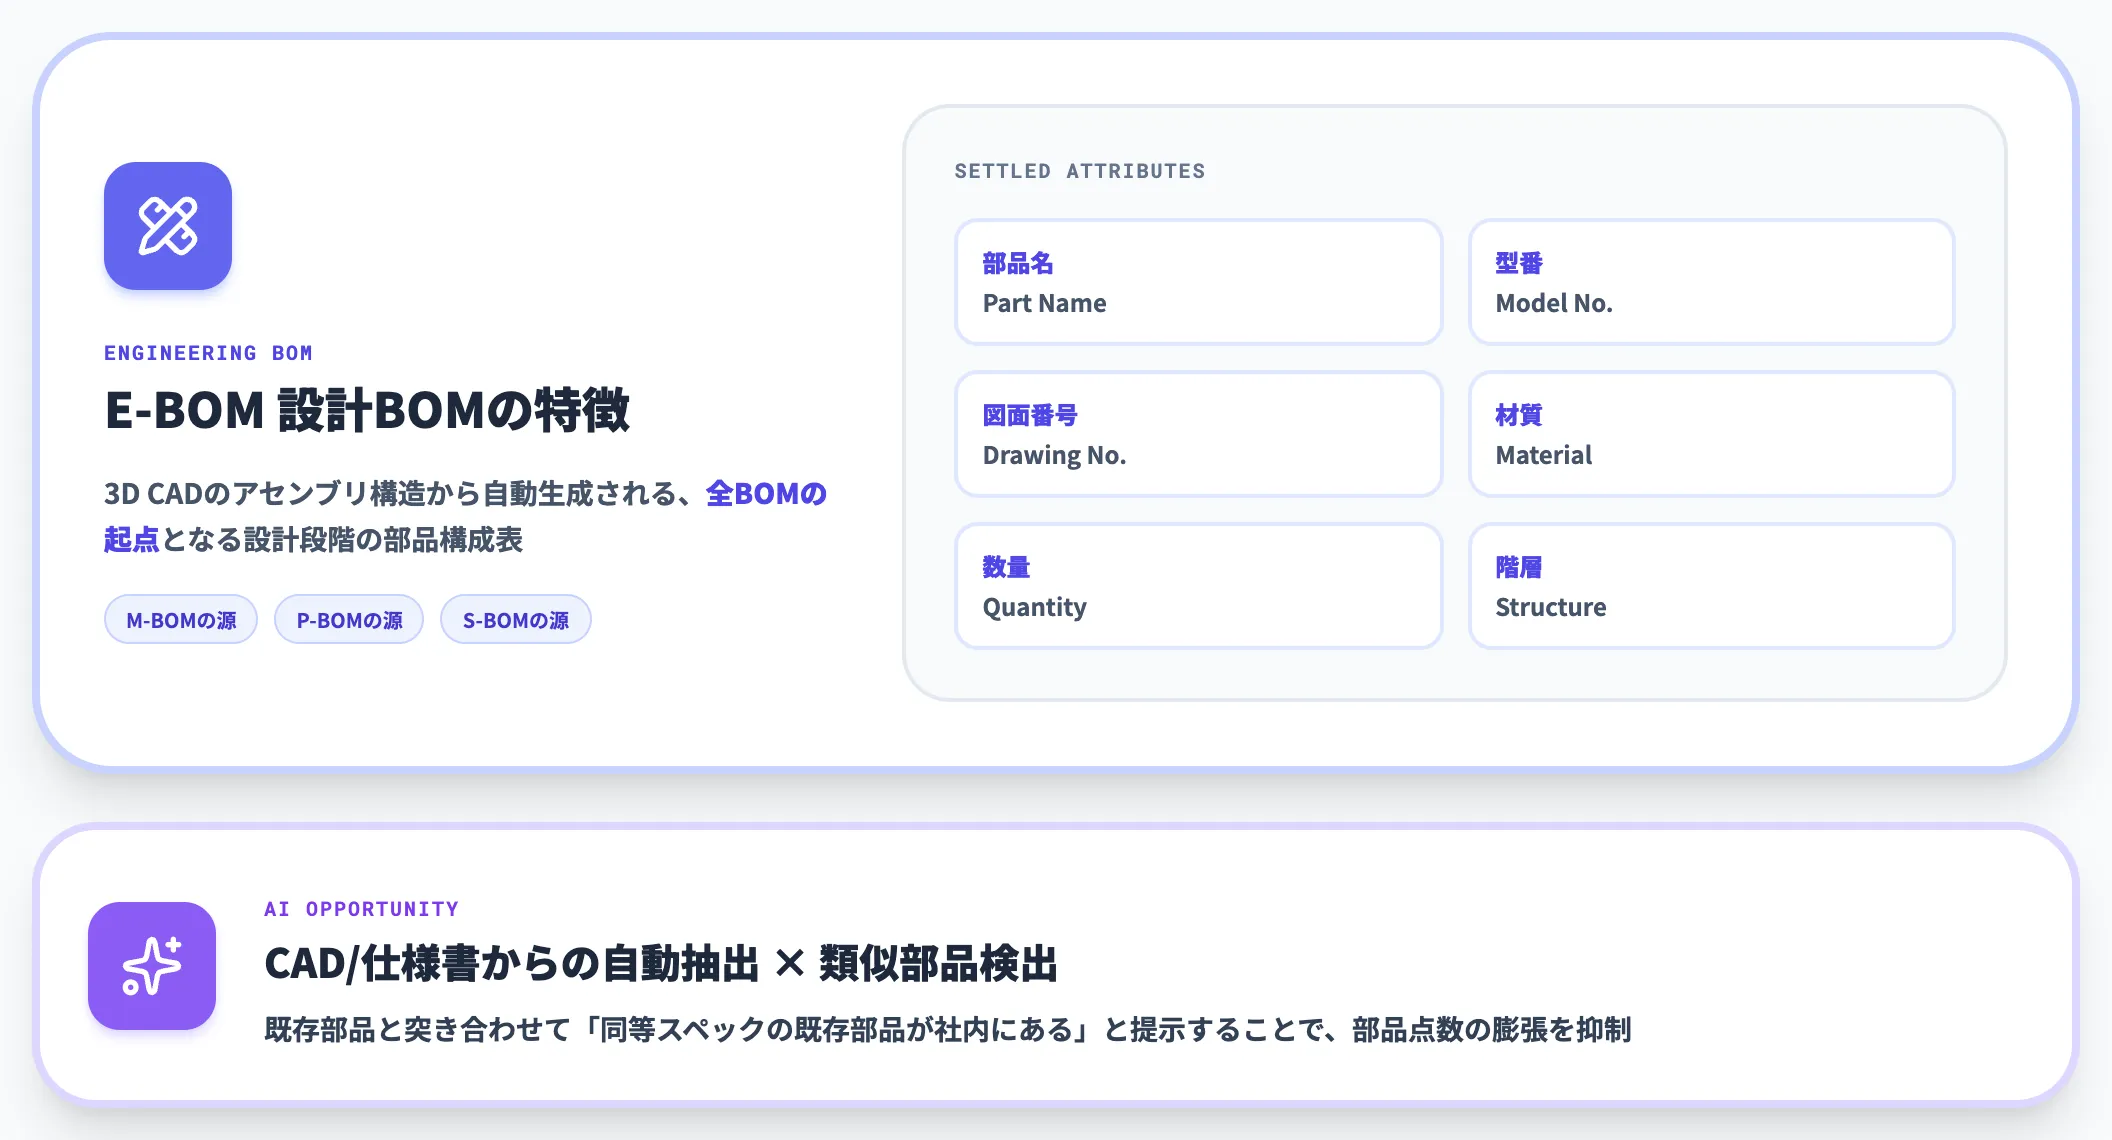Click the pencil-ruler E-BOM design icon
Screen dimensions: 2112x1140
[168, 226]
